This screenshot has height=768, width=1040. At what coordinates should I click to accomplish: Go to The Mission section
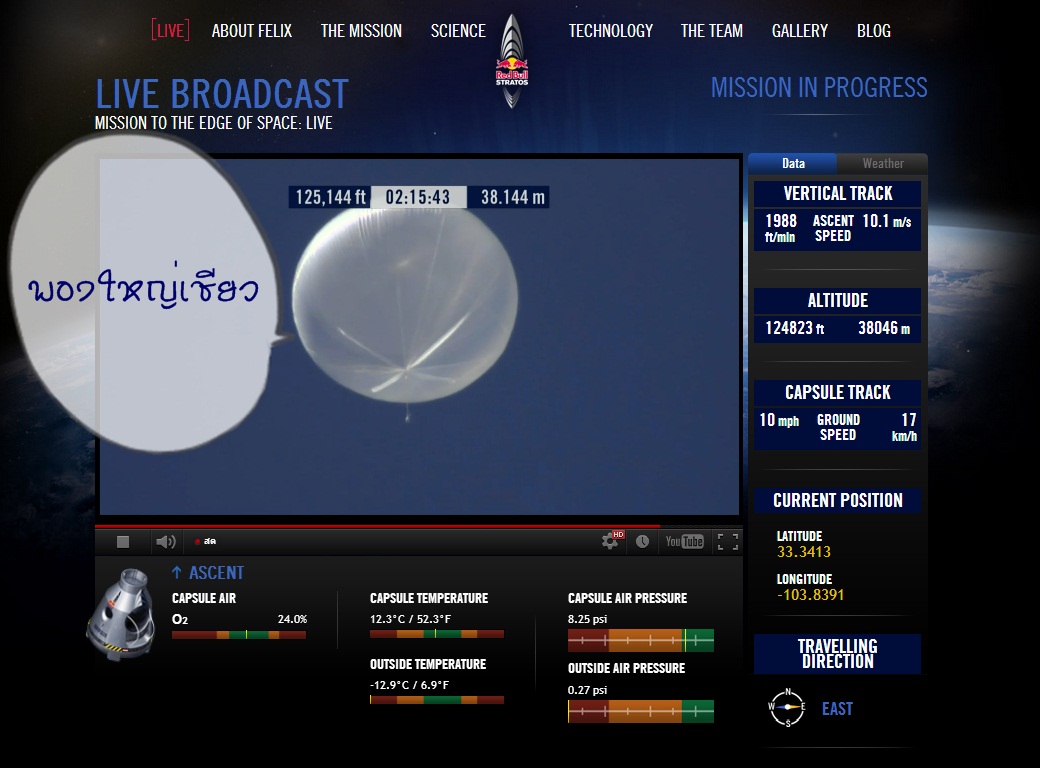pyautogui.click(x=361, y=31)
